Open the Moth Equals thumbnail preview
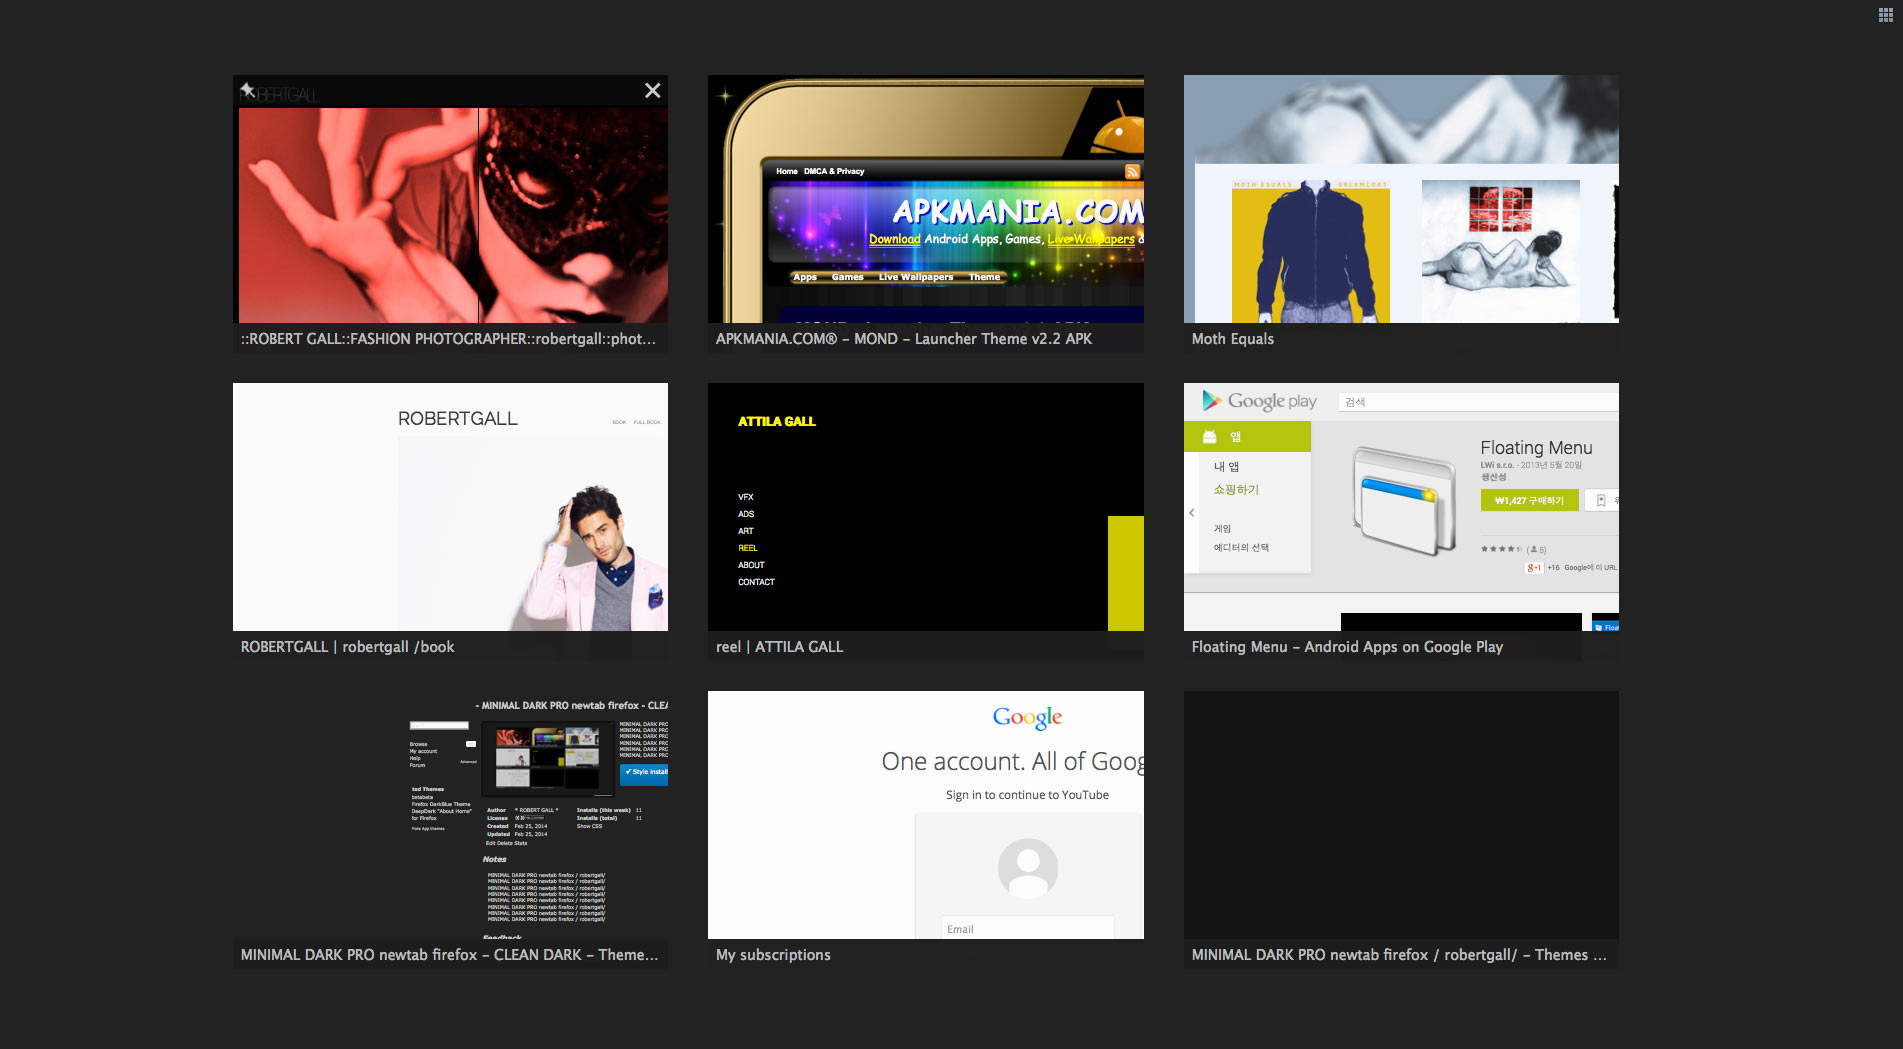The width and height of the screenshot is (1903, 1049). [1401, 199]
